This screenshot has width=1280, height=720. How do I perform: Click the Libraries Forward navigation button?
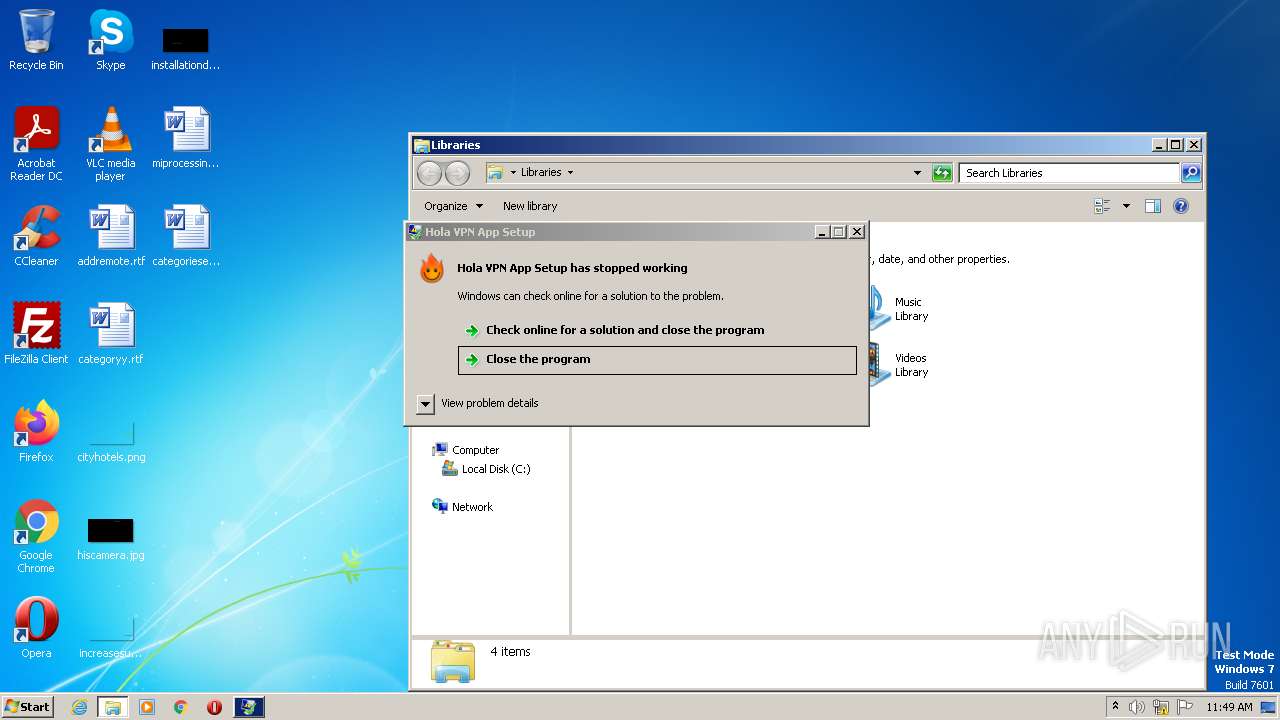click(x=457, y=173)
